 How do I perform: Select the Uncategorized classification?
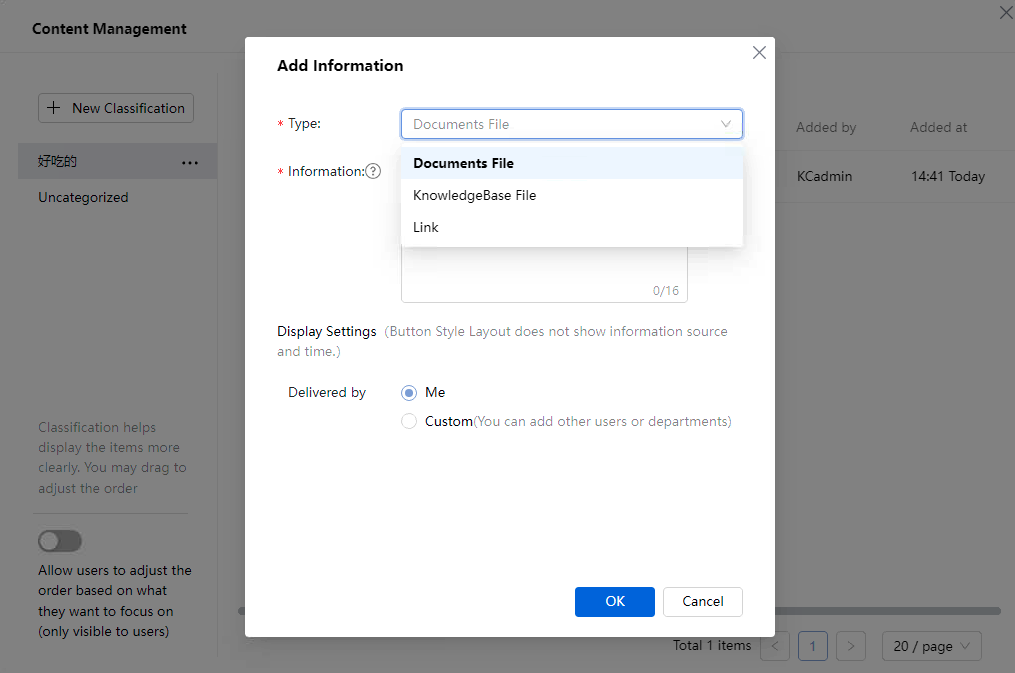pos(83,198)
